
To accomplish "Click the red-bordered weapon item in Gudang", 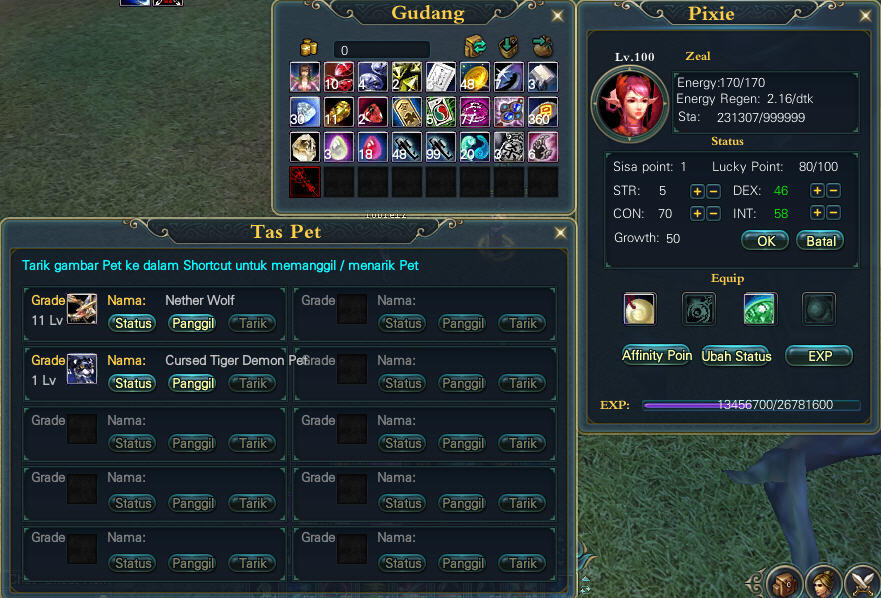I will pyautogui.click(x=305, y=182).
